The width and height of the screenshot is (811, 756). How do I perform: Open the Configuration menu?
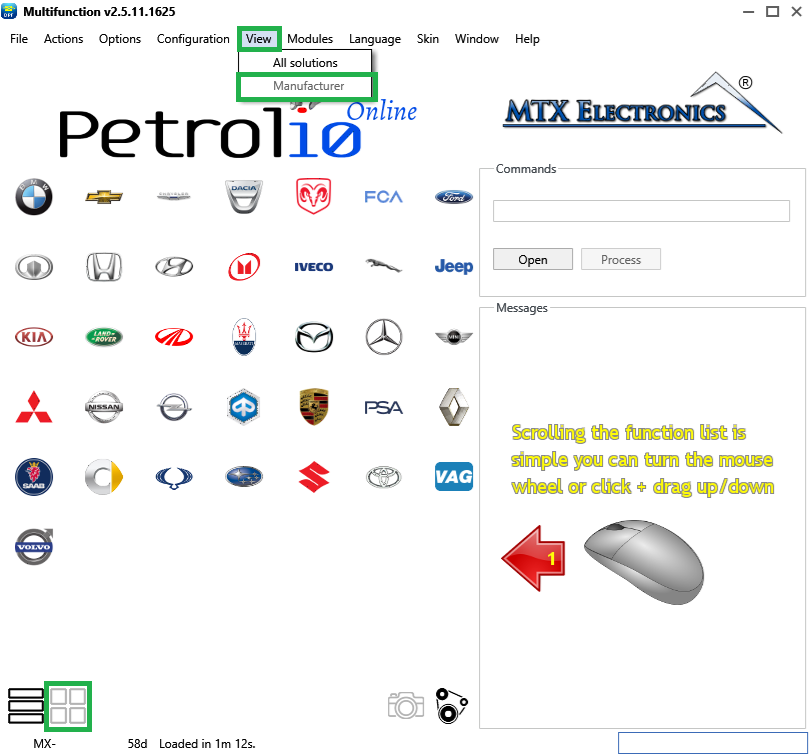193,39
